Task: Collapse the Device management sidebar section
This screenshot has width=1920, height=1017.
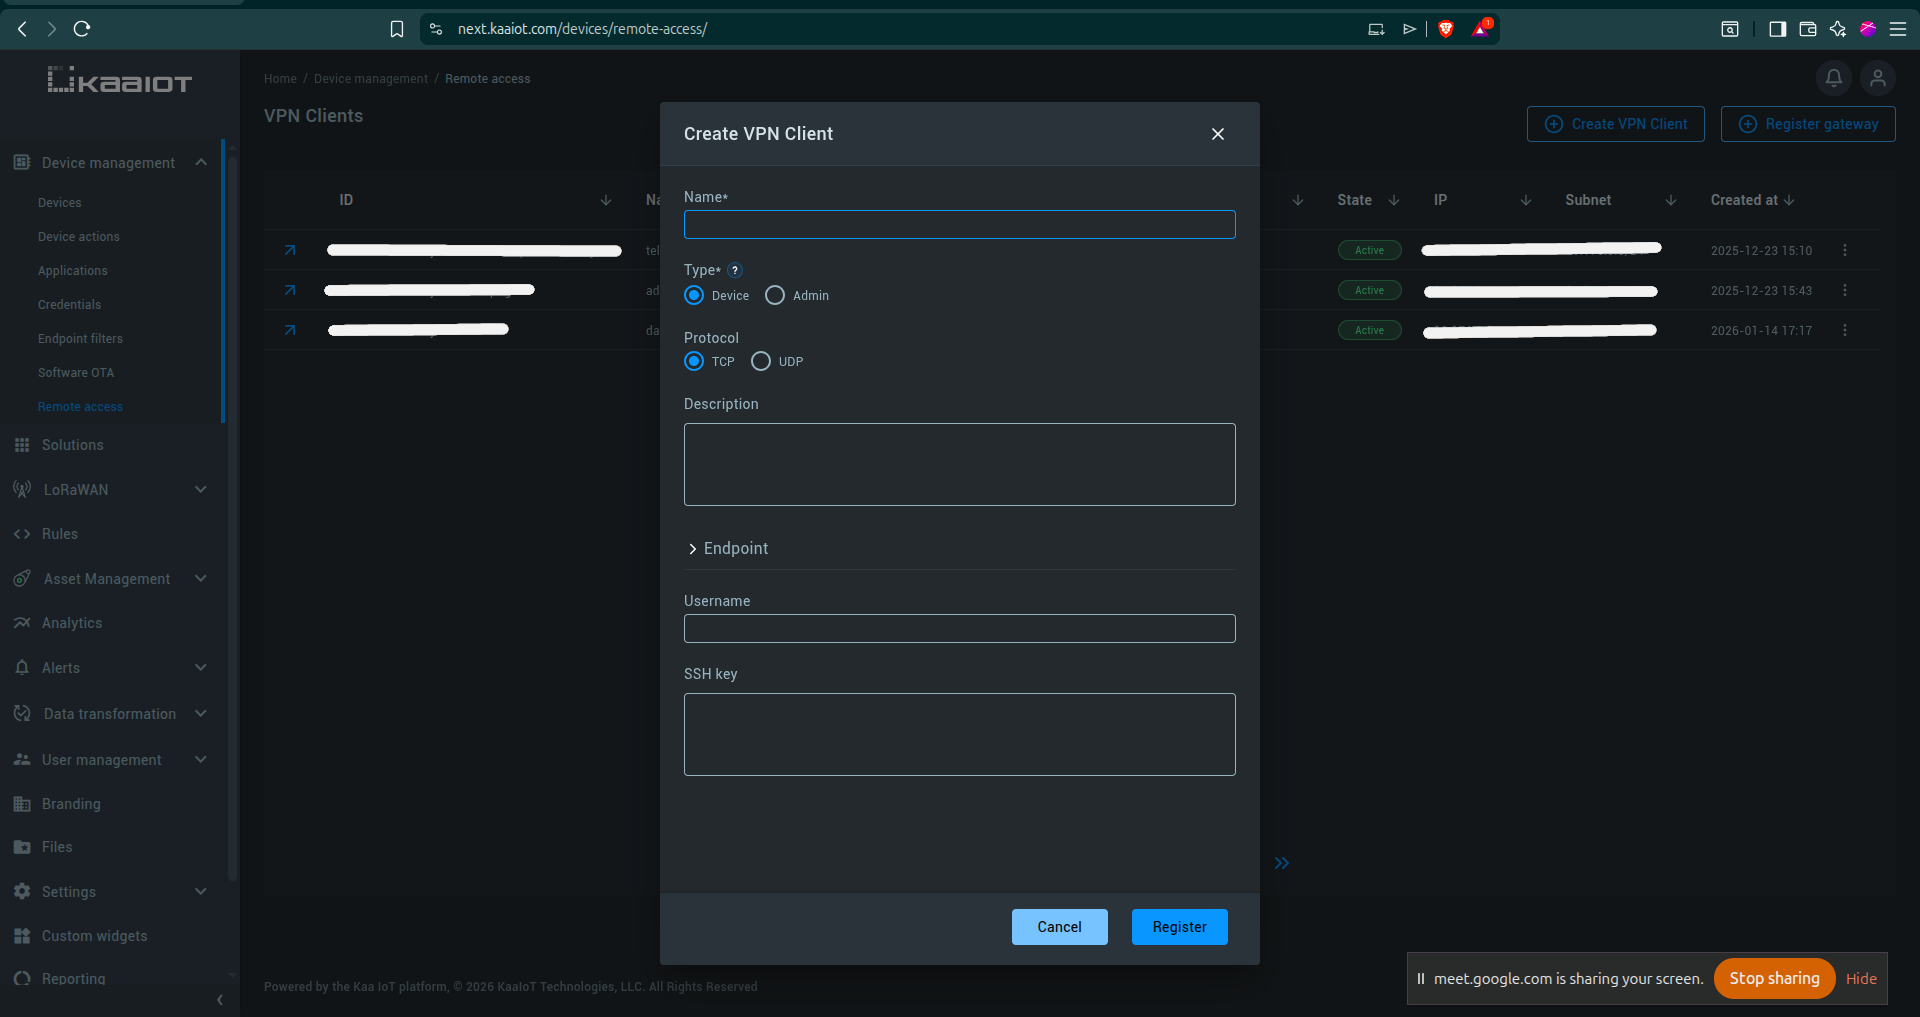Action: coord(200,162)
